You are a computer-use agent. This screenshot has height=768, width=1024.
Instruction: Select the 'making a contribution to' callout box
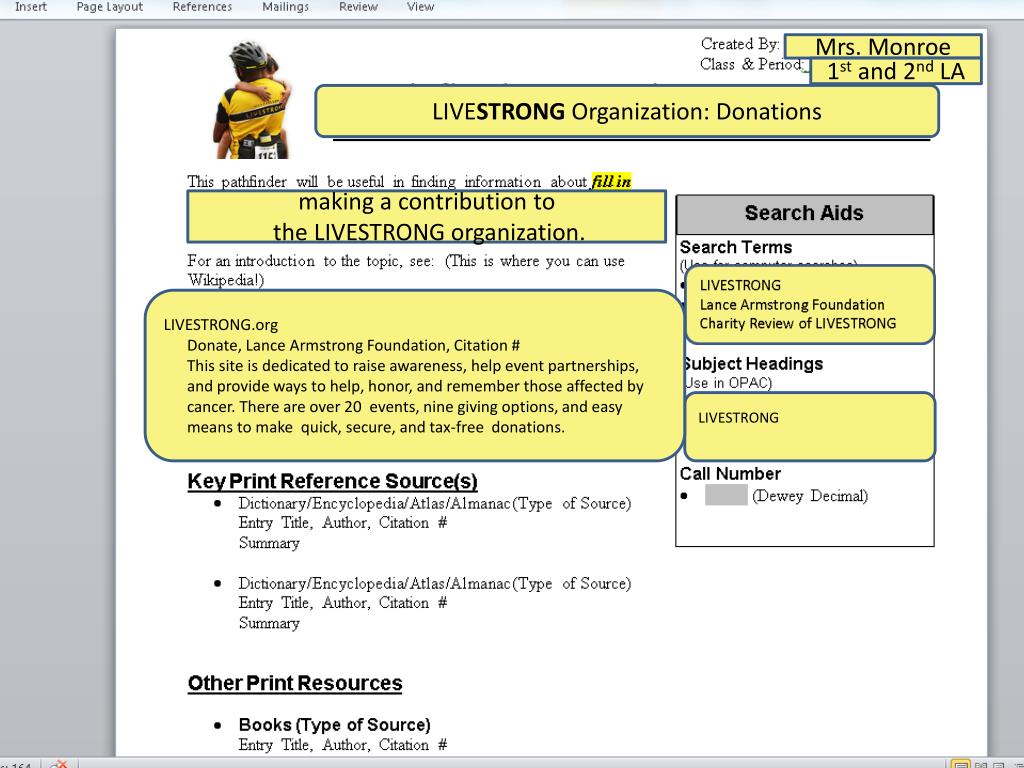point(426,217)
